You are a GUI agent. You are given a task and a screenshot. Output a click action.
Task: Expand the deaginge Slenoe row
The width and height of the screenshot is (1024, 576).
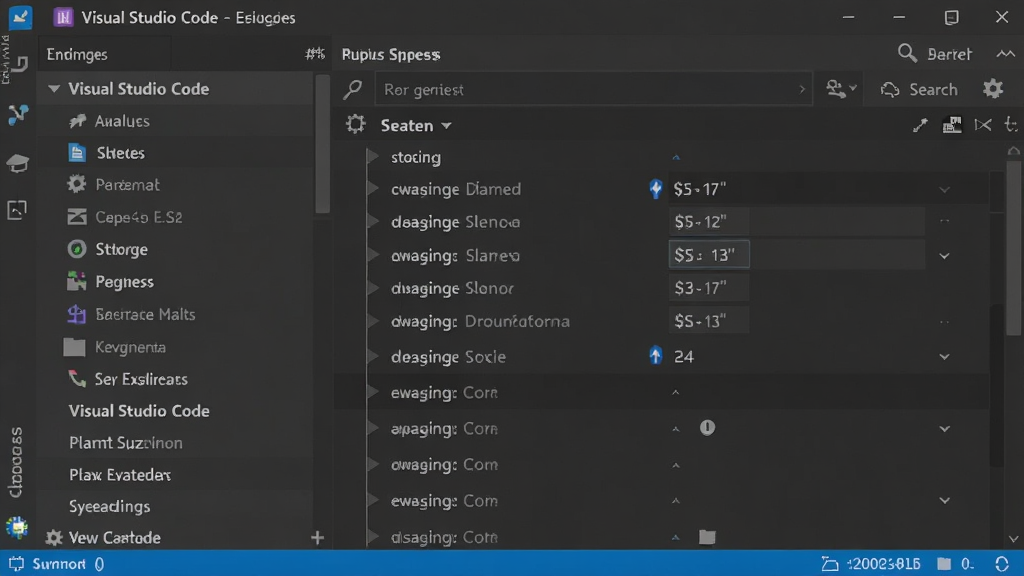click(x=373, y=221)
